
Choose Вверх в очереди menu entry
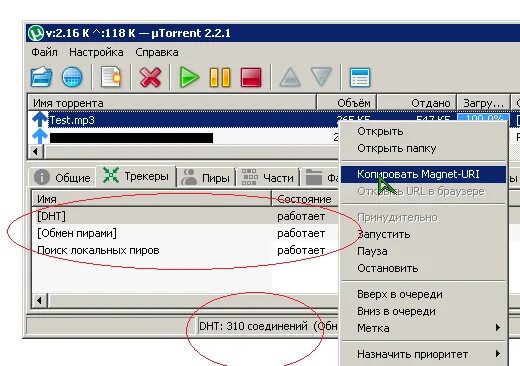tap(423, 294)
